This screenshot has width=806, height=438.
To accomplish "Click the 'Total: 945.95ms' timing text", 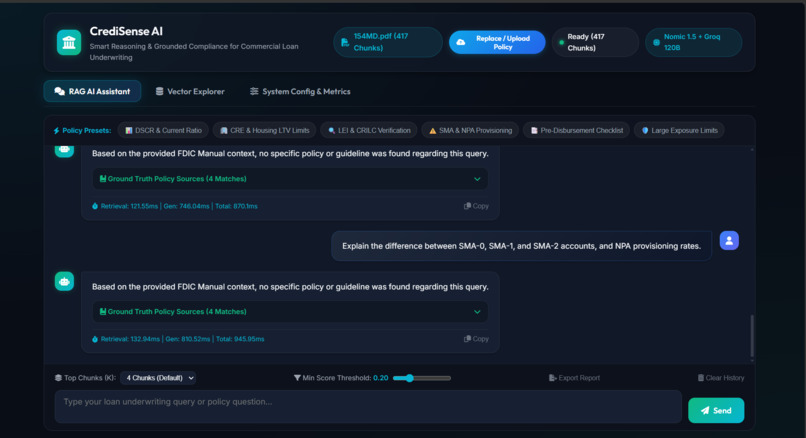I will [240, 339].
